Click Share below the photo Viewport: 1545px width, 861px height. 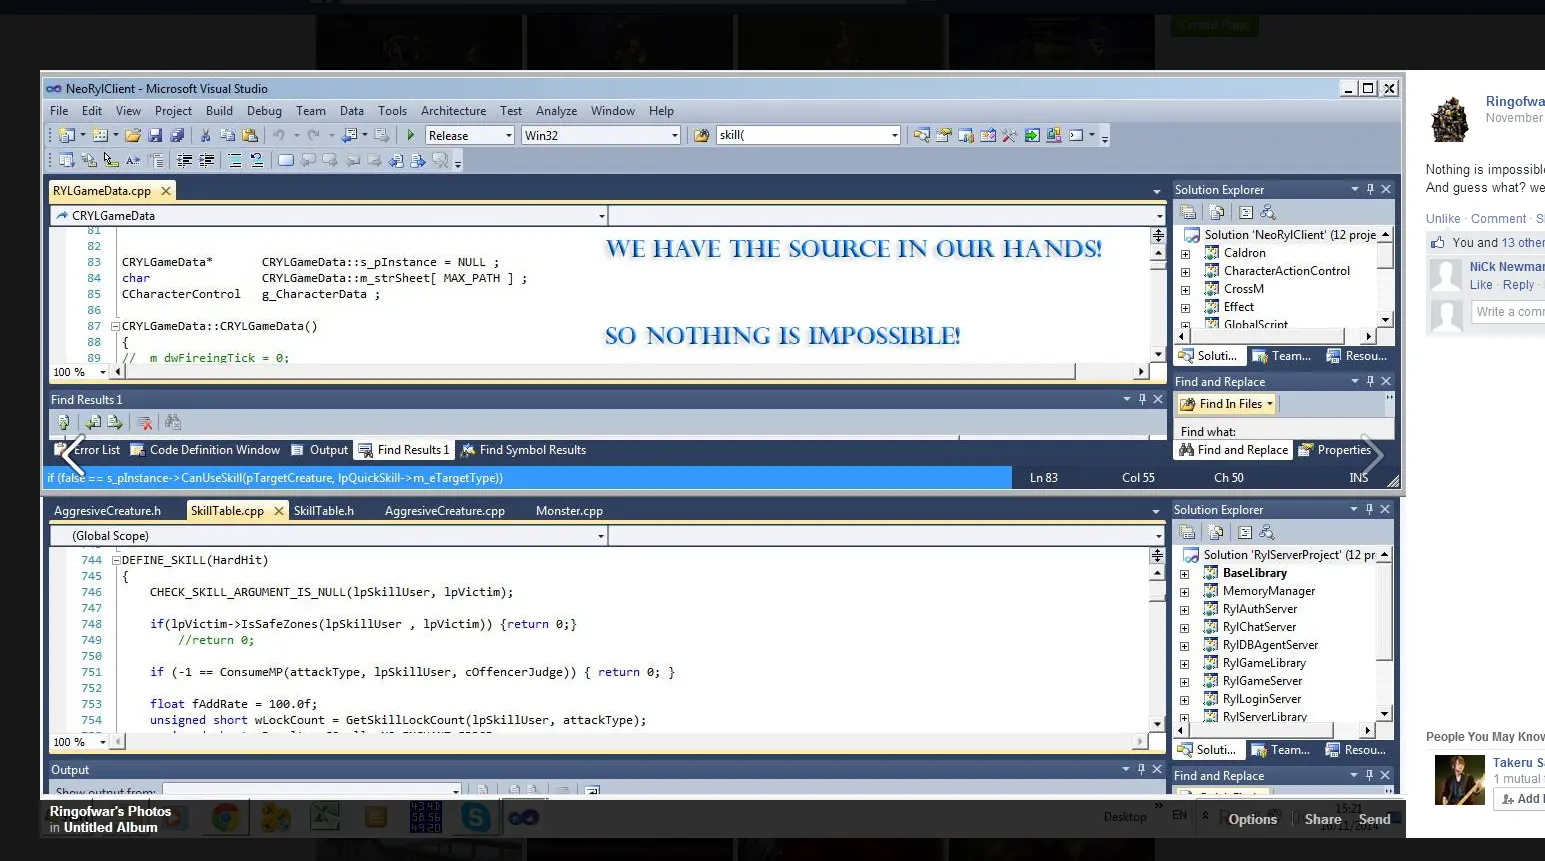pyautogui.click(x=1323, y=819)
